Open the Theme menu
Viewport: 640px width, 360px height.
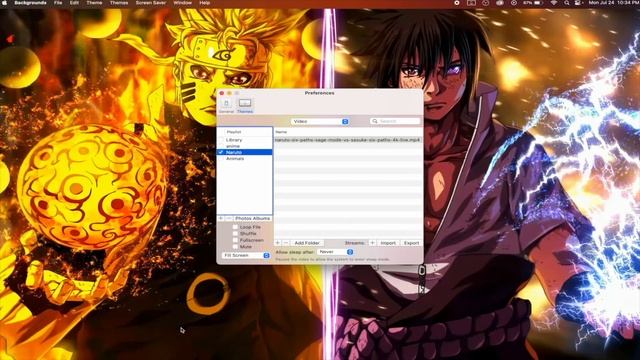tap(94, 3)
